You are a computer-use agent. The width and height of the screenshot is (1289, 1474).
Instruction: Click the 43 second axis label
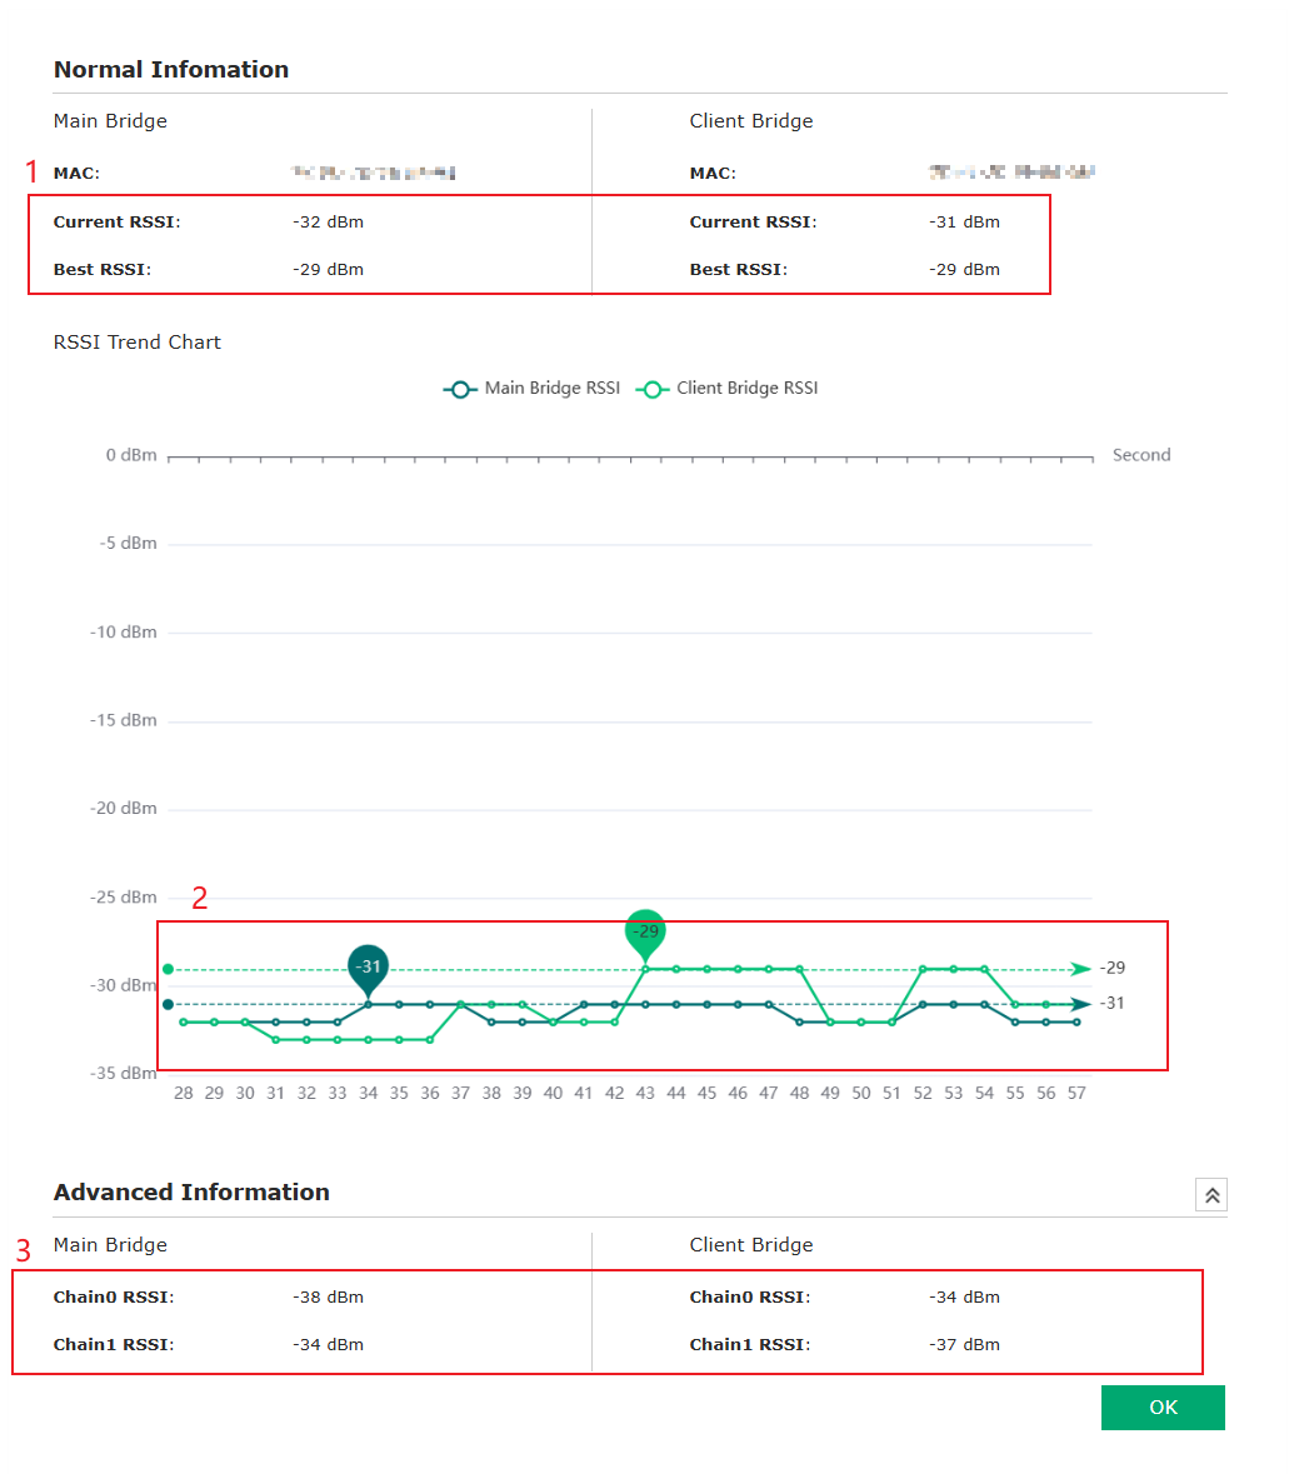(645, 1093)
